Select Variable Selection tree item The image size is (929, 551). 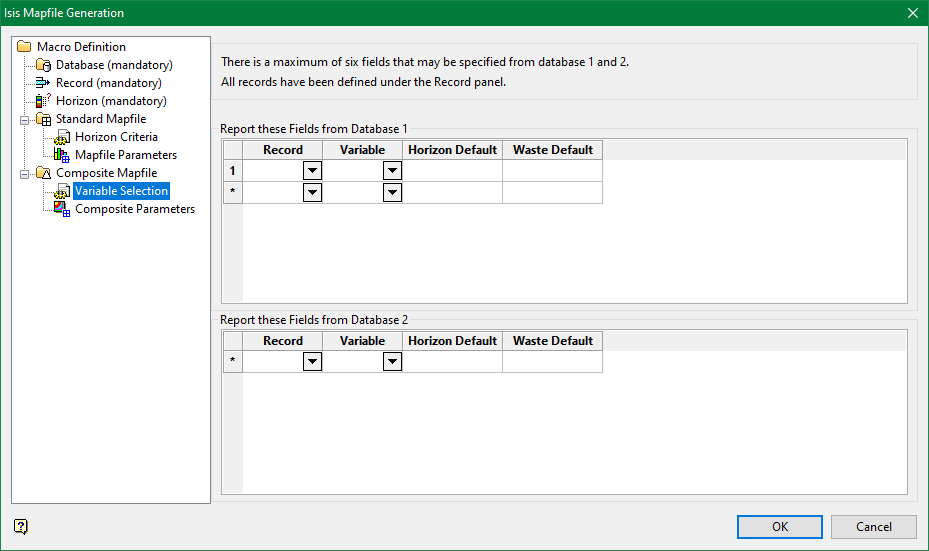pyautogui.click(x=121, y=191)
